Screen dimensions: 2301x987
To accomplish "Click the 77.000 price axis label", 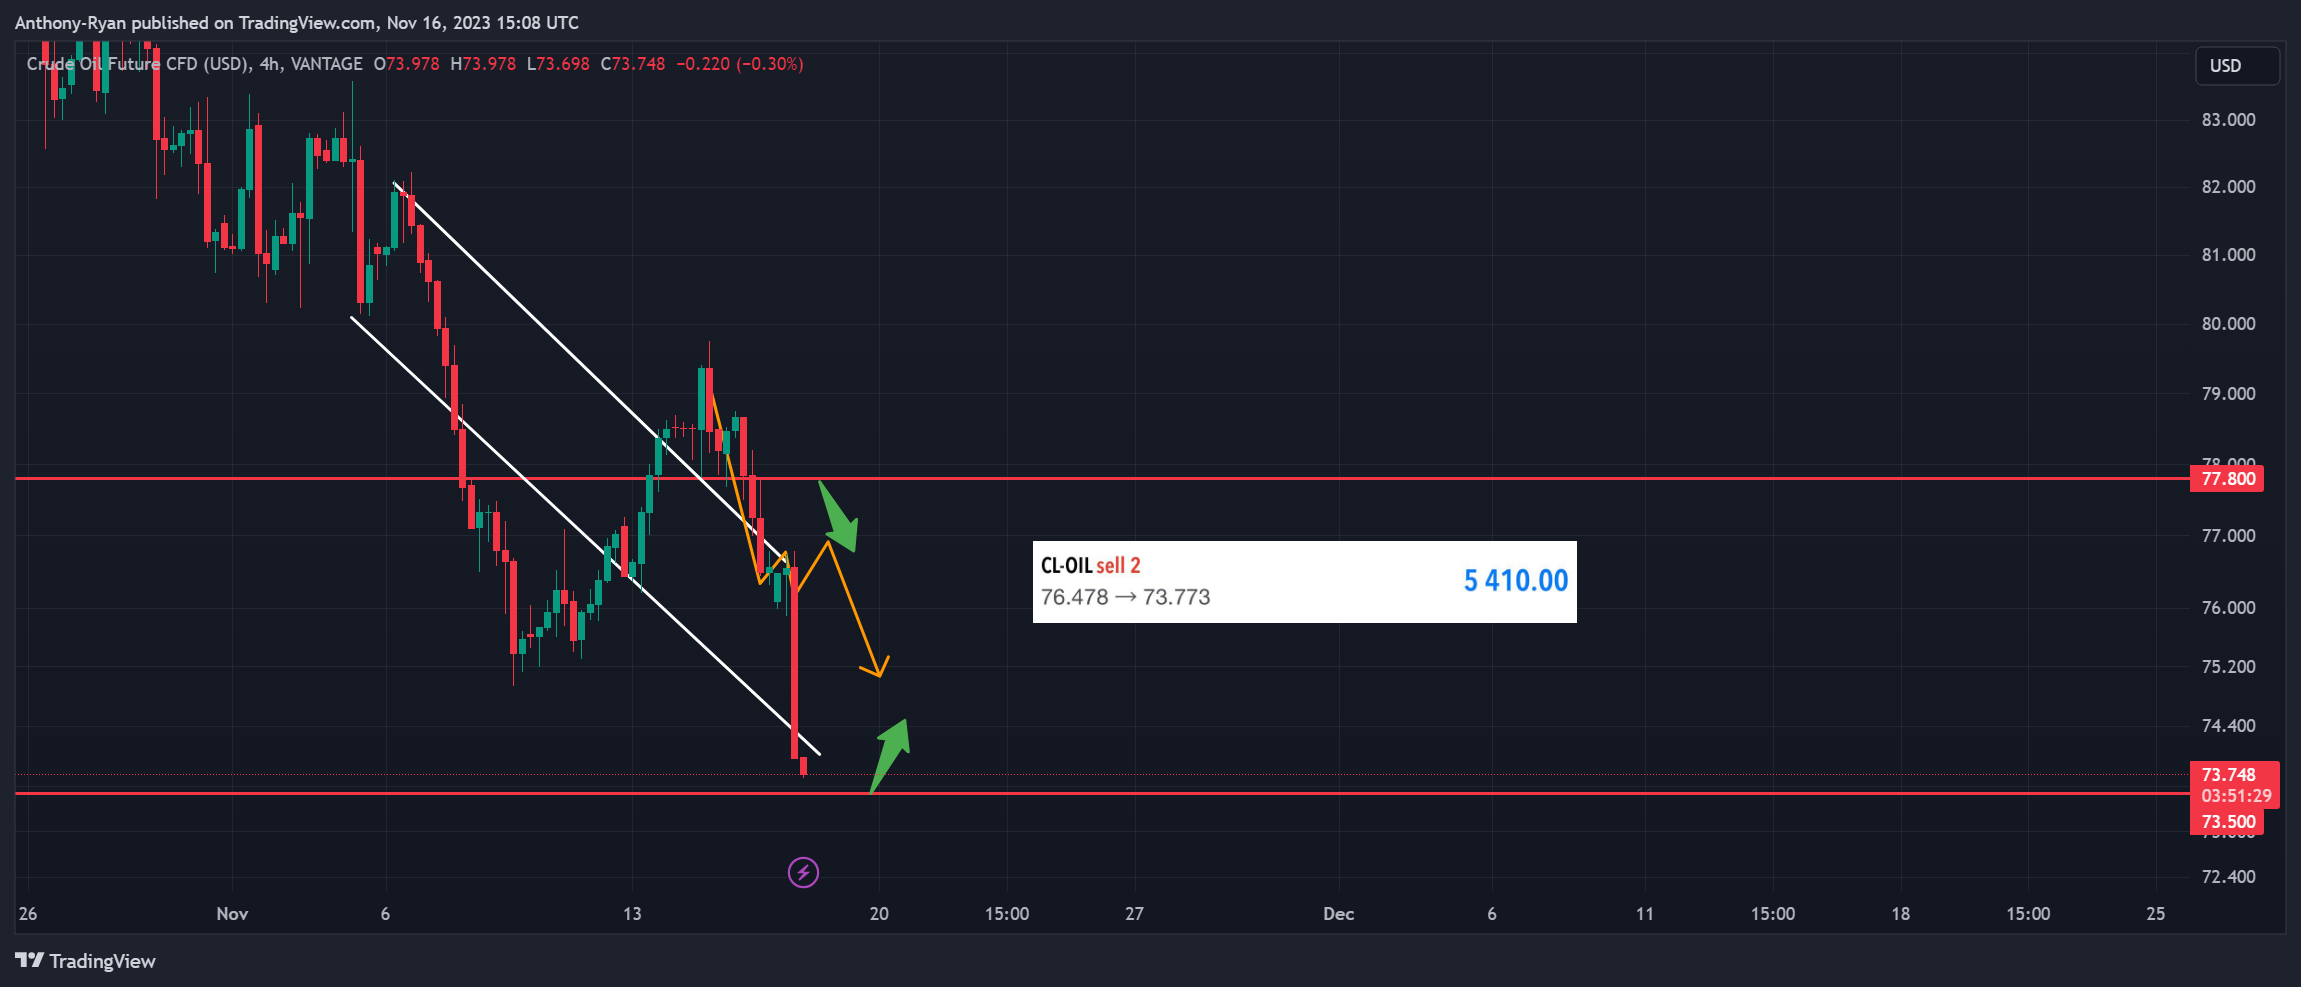I will pos(2228,536).
